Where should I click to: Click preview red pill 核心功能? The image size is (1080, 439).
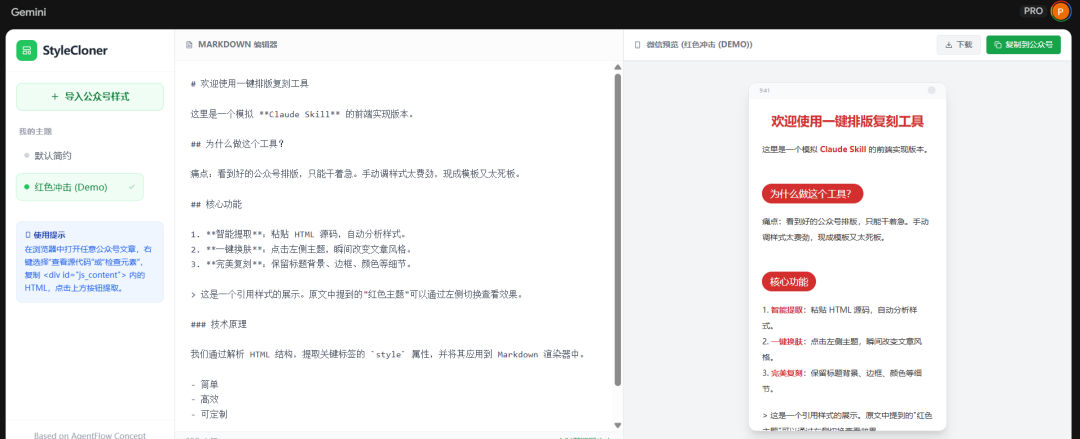(x=789, y=282)
